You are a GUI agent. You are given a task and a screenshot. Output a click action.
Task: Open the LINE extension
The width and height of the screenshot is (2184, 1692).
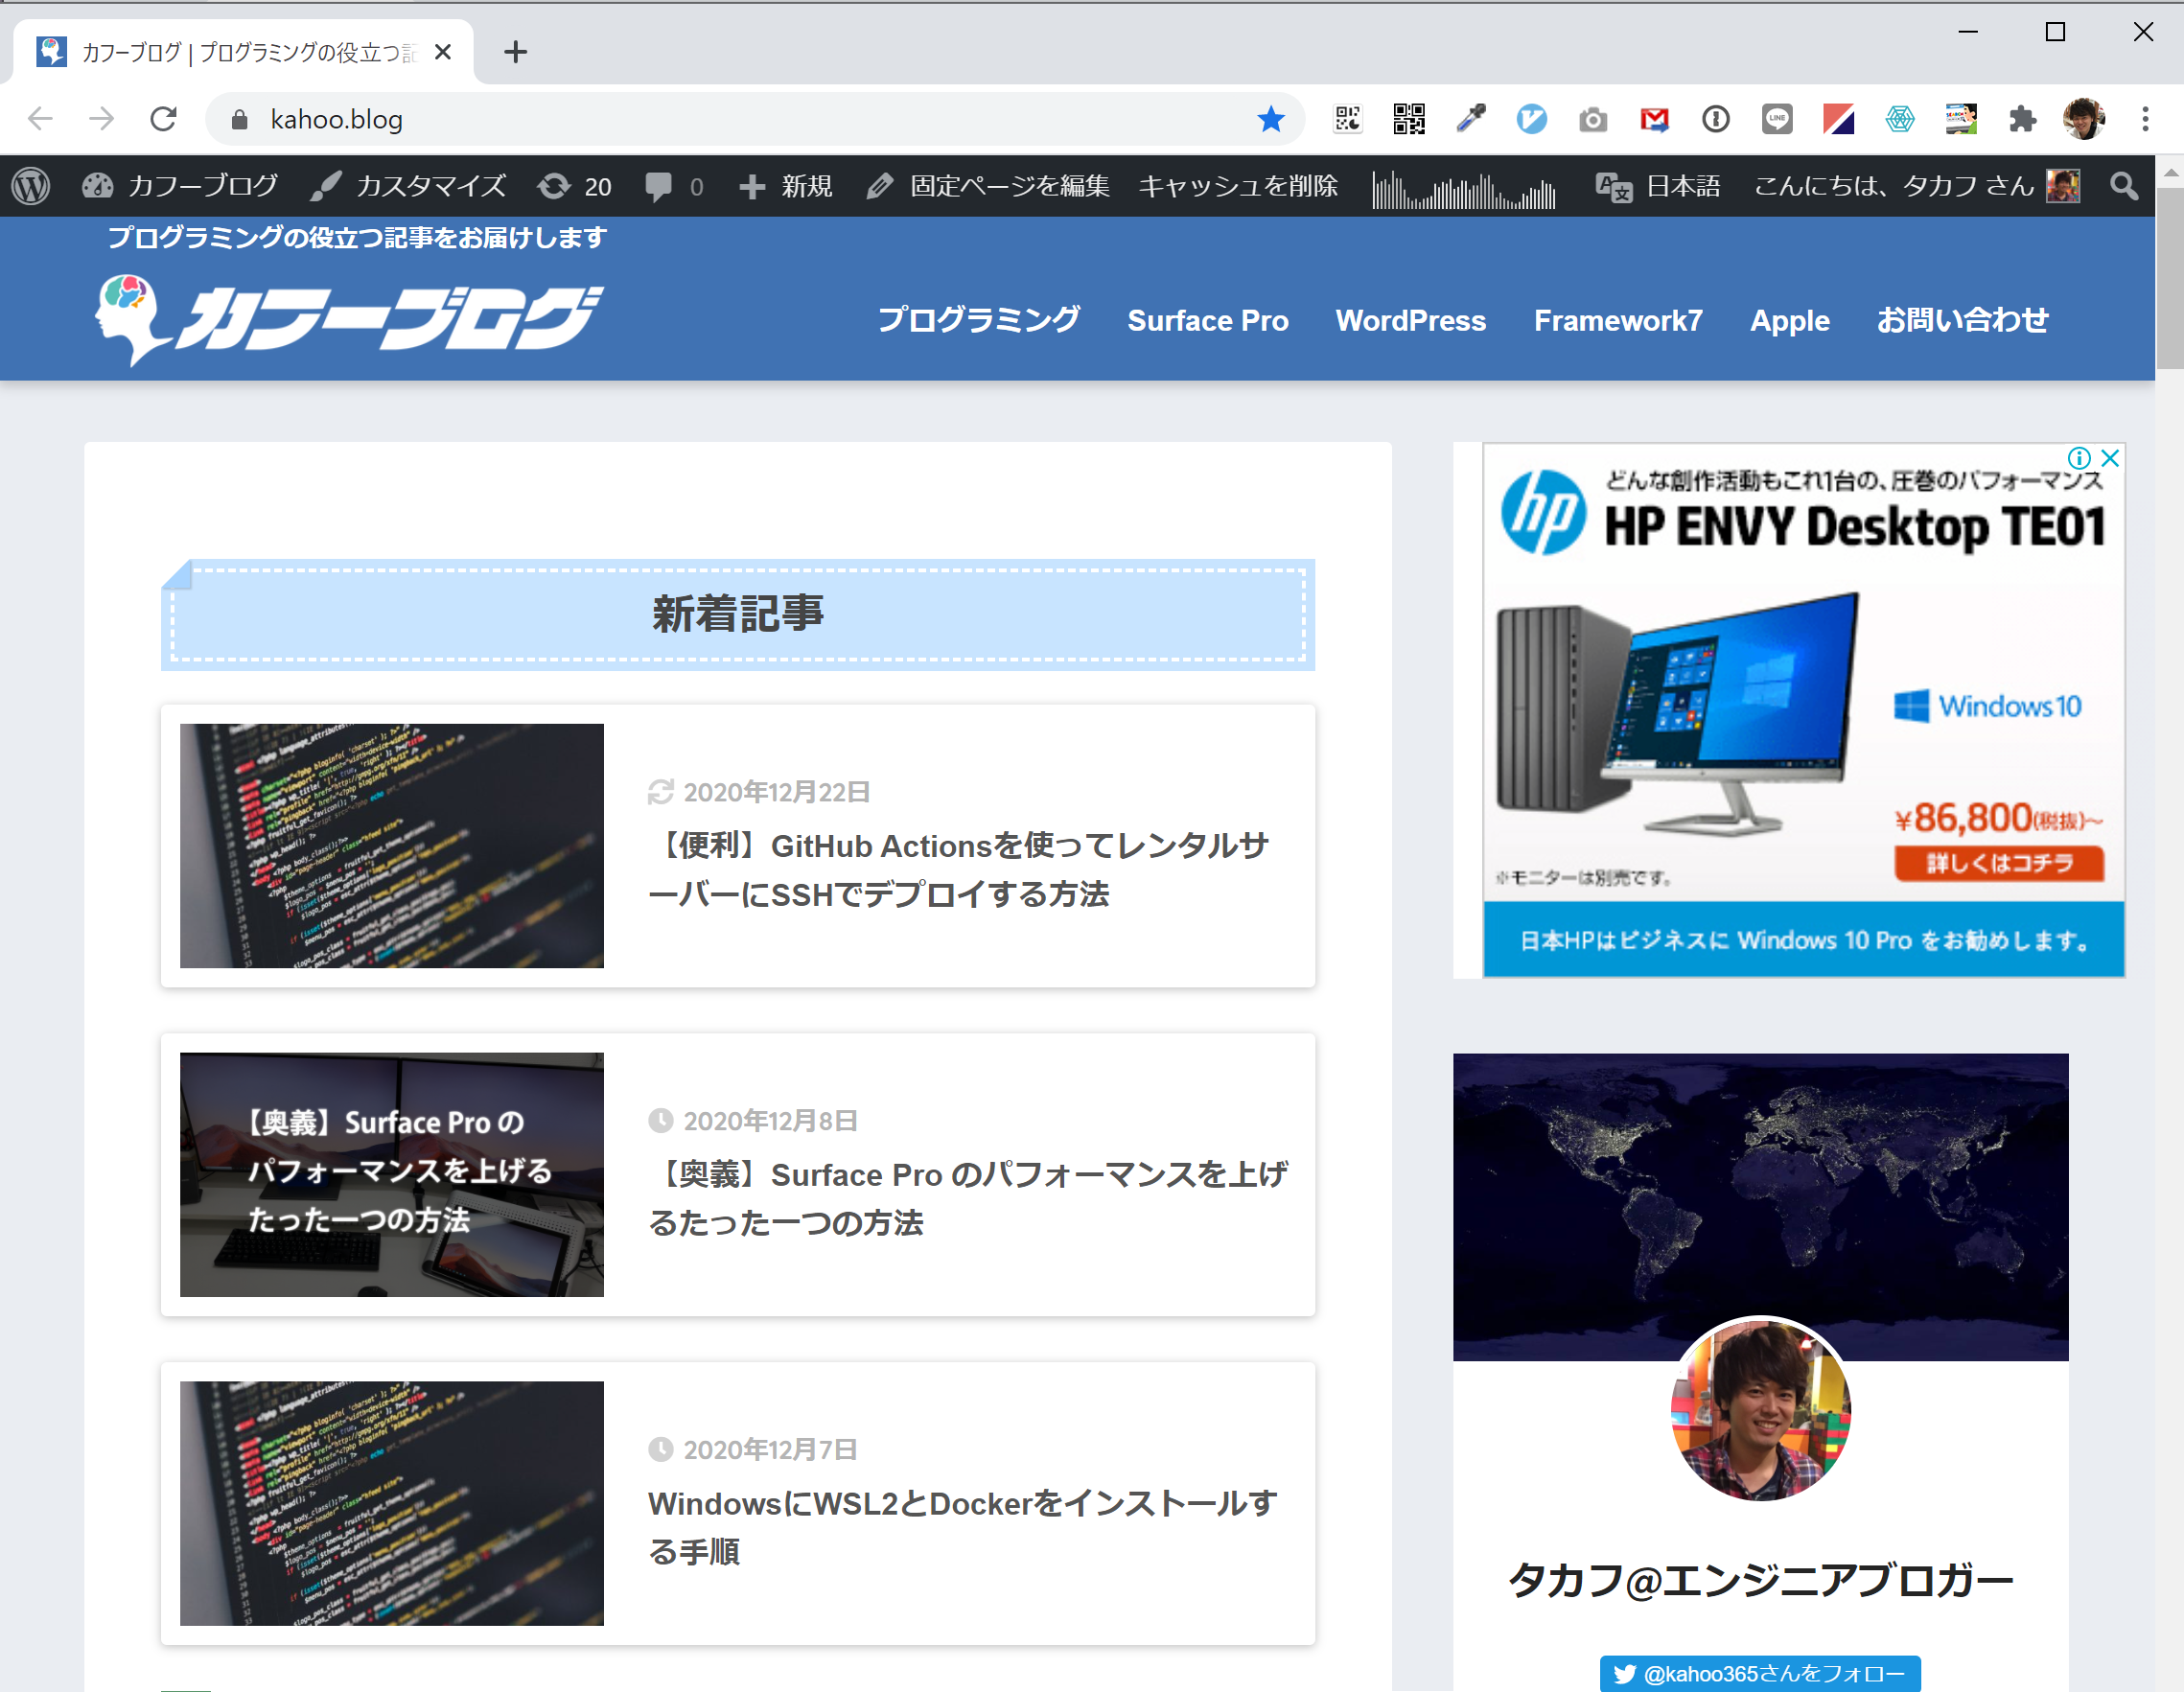pos(1777,118)
